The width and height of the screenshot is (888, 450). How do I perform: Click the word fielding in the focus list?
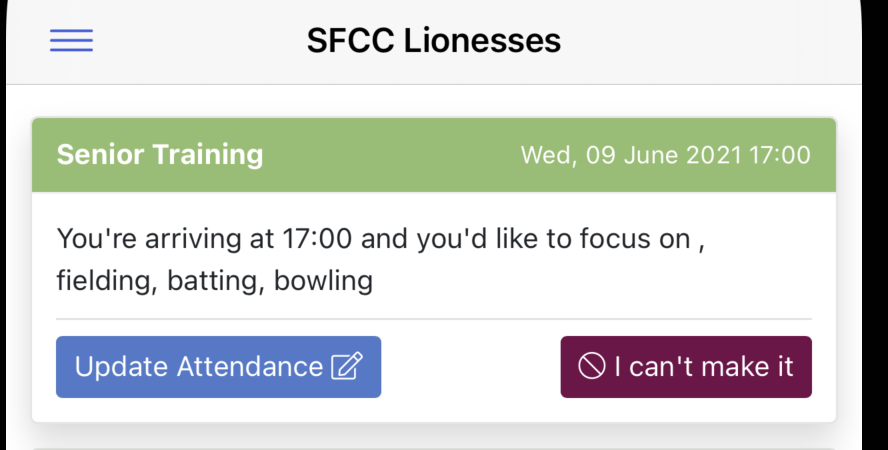click(x=107, y=281)
